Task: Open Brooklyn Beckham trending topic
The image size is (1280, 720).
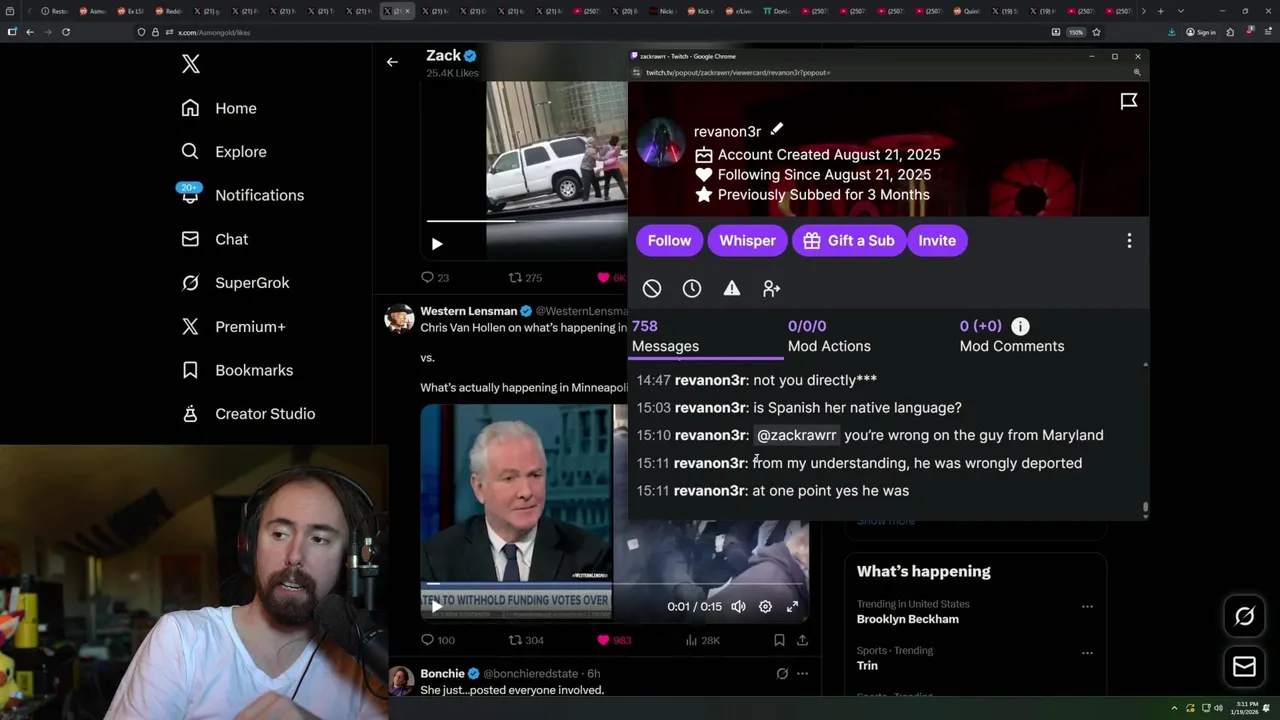Action: (x=907, y=619)
